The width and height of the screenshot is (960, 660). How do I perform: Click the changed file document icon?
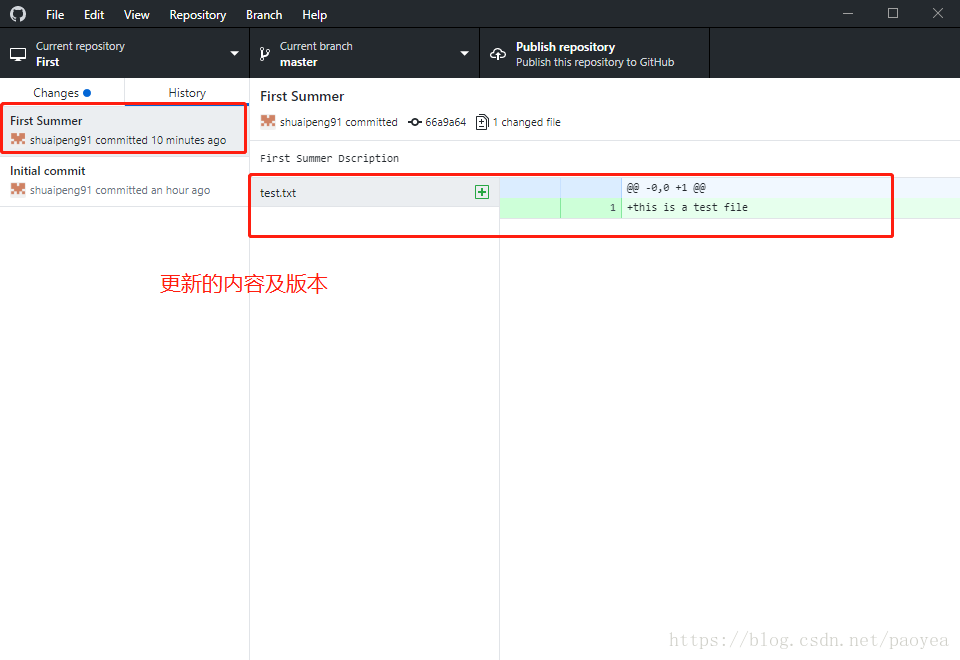(x=482, y=122)
